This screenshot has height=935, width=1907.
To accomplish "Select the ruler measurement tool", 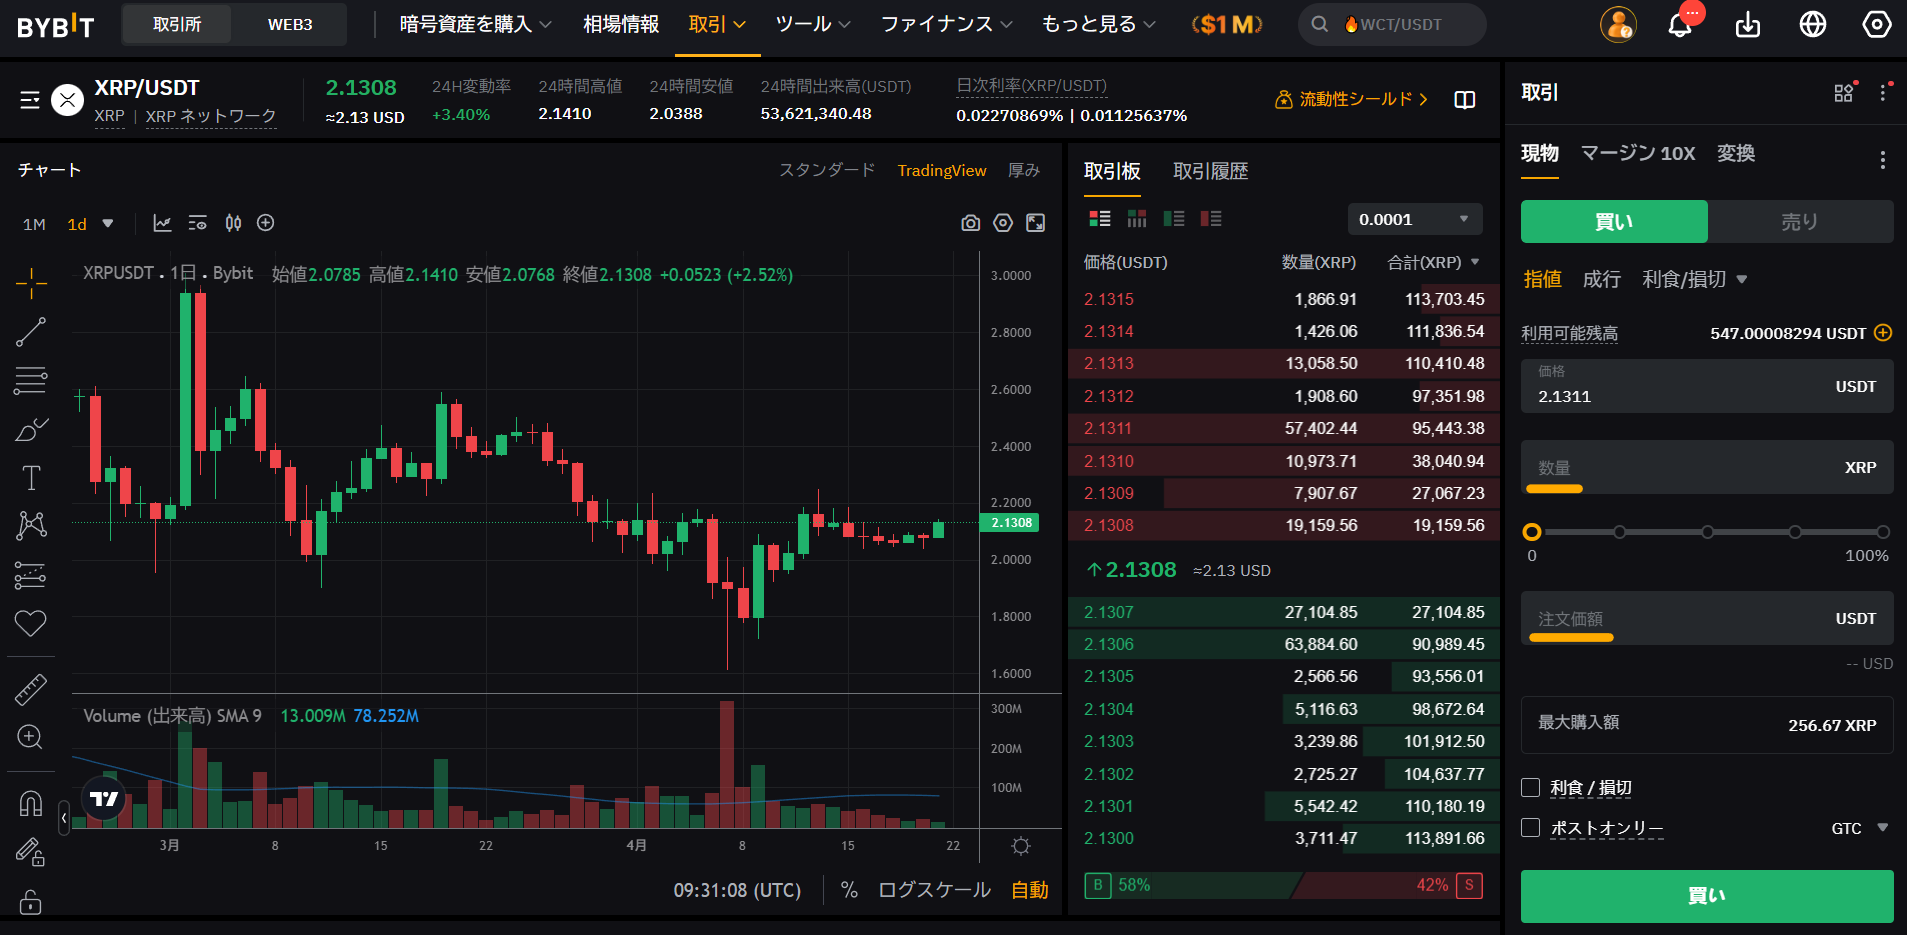I will tap(30, 688).
